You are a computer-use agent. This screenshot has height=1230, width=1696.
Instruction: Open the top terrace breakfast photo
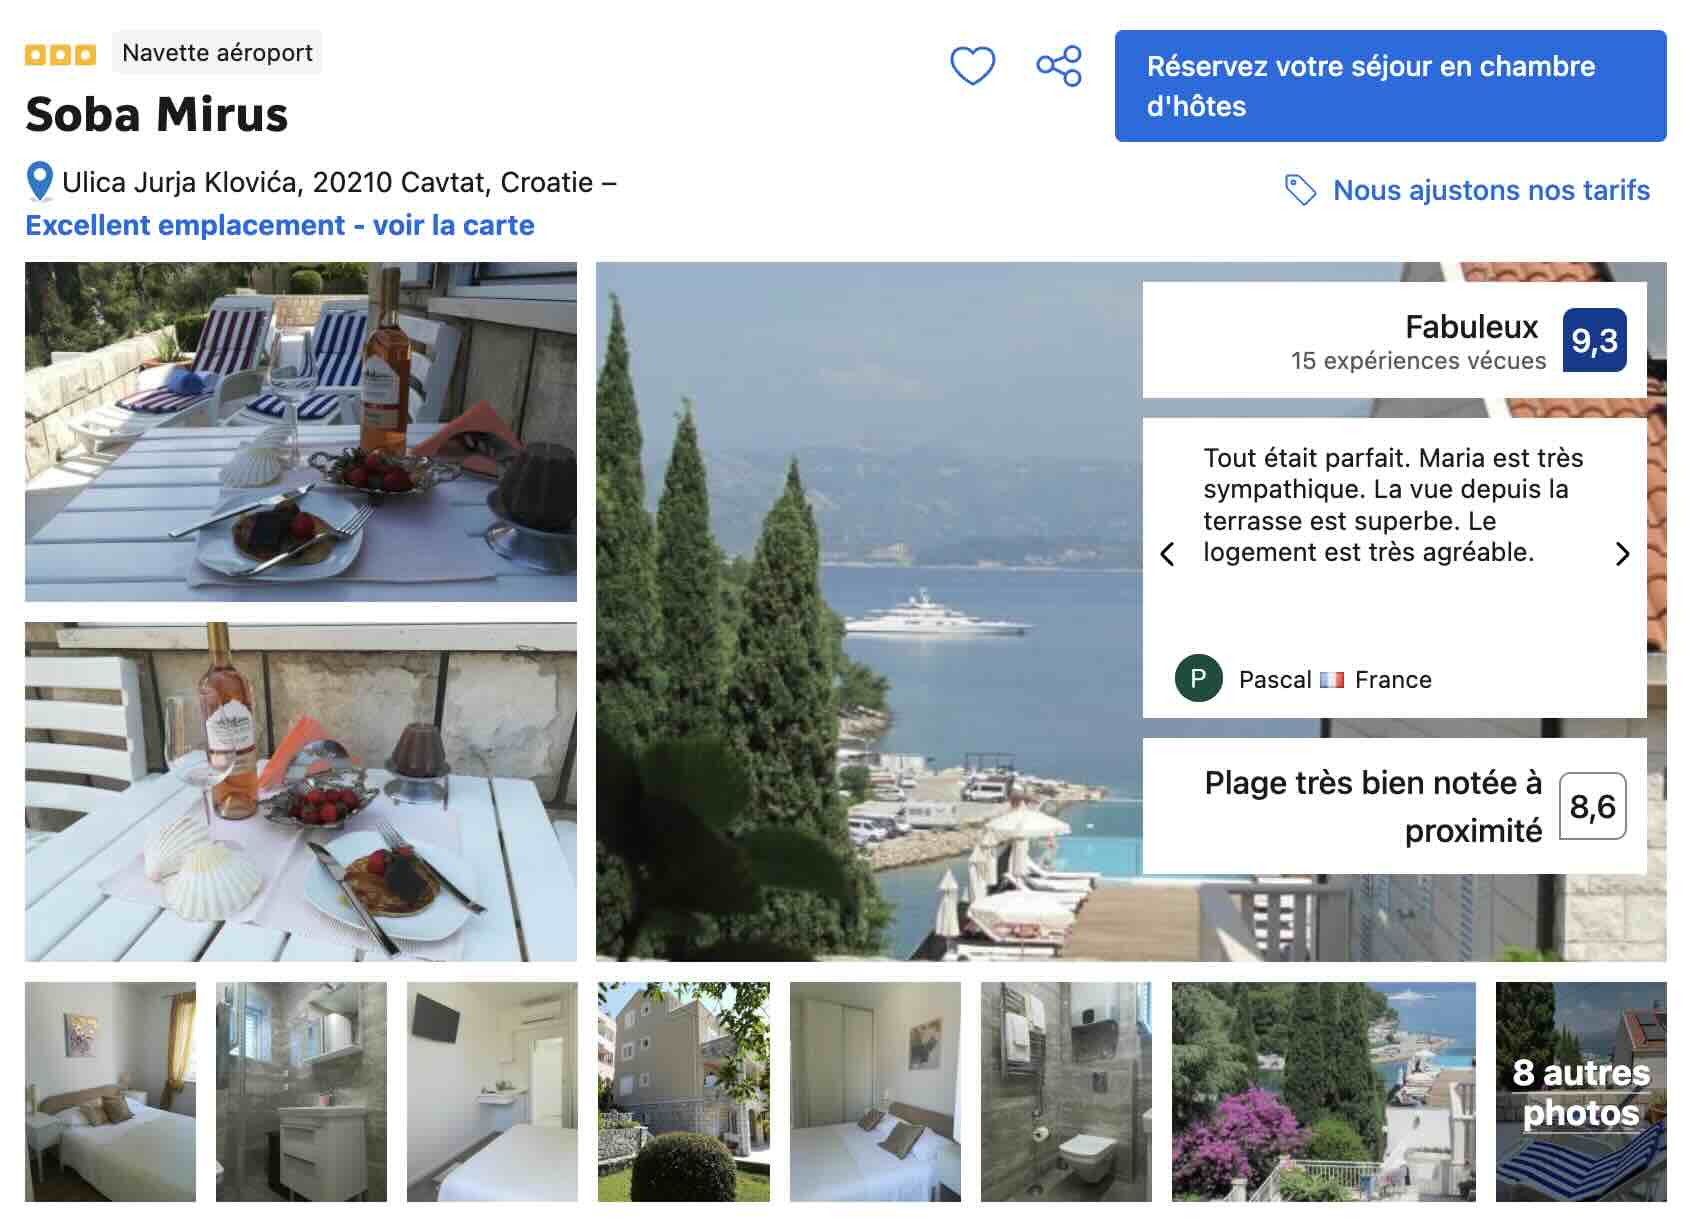point(301,432)
